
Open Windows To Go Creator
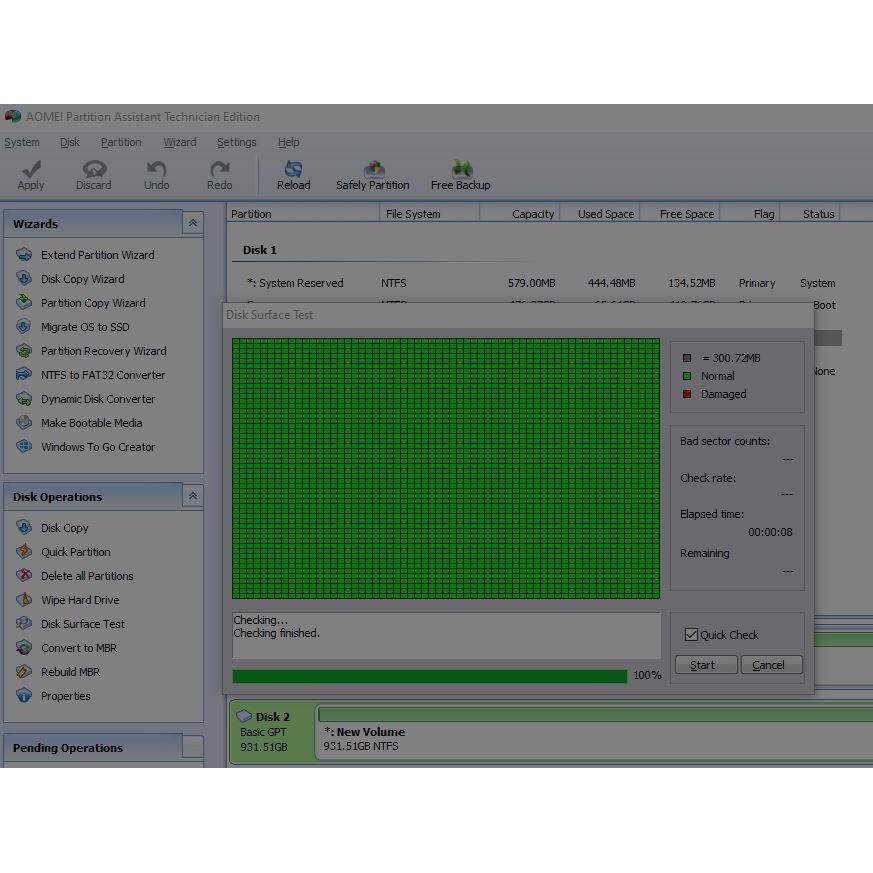coord(86,447)
